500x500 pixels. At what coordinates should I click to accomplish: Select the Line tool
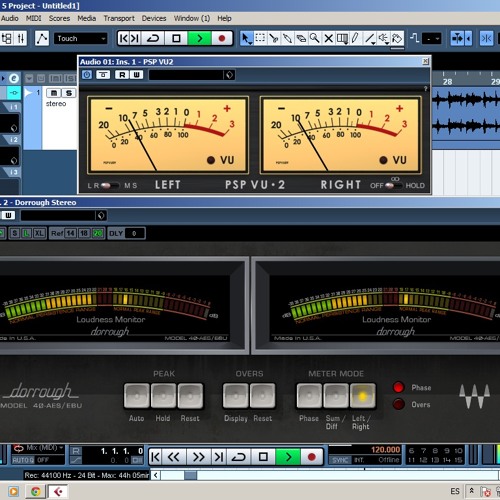coord(370,39)
